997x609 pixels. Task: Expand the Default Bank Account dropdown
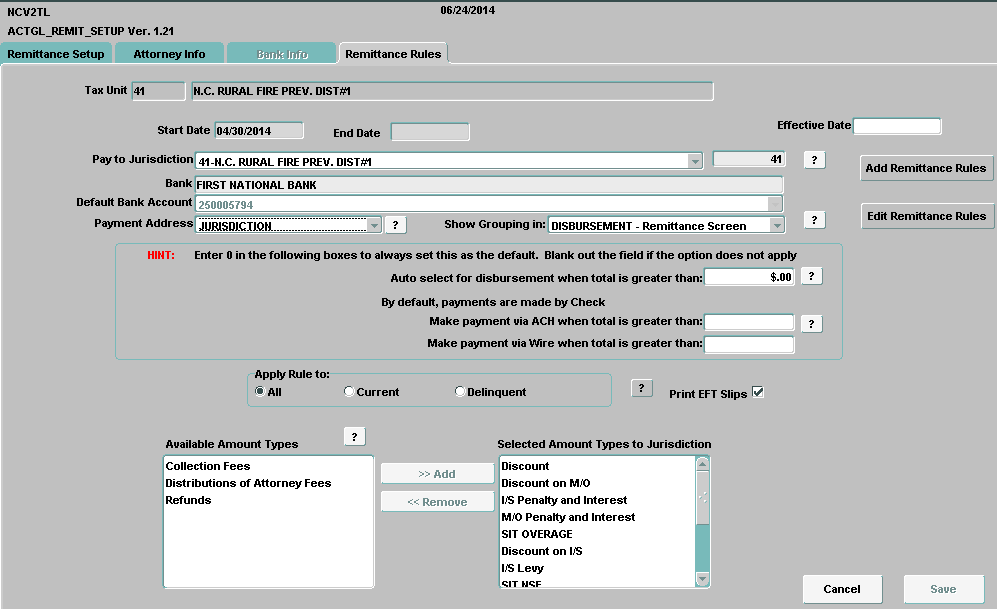point(774,204)
